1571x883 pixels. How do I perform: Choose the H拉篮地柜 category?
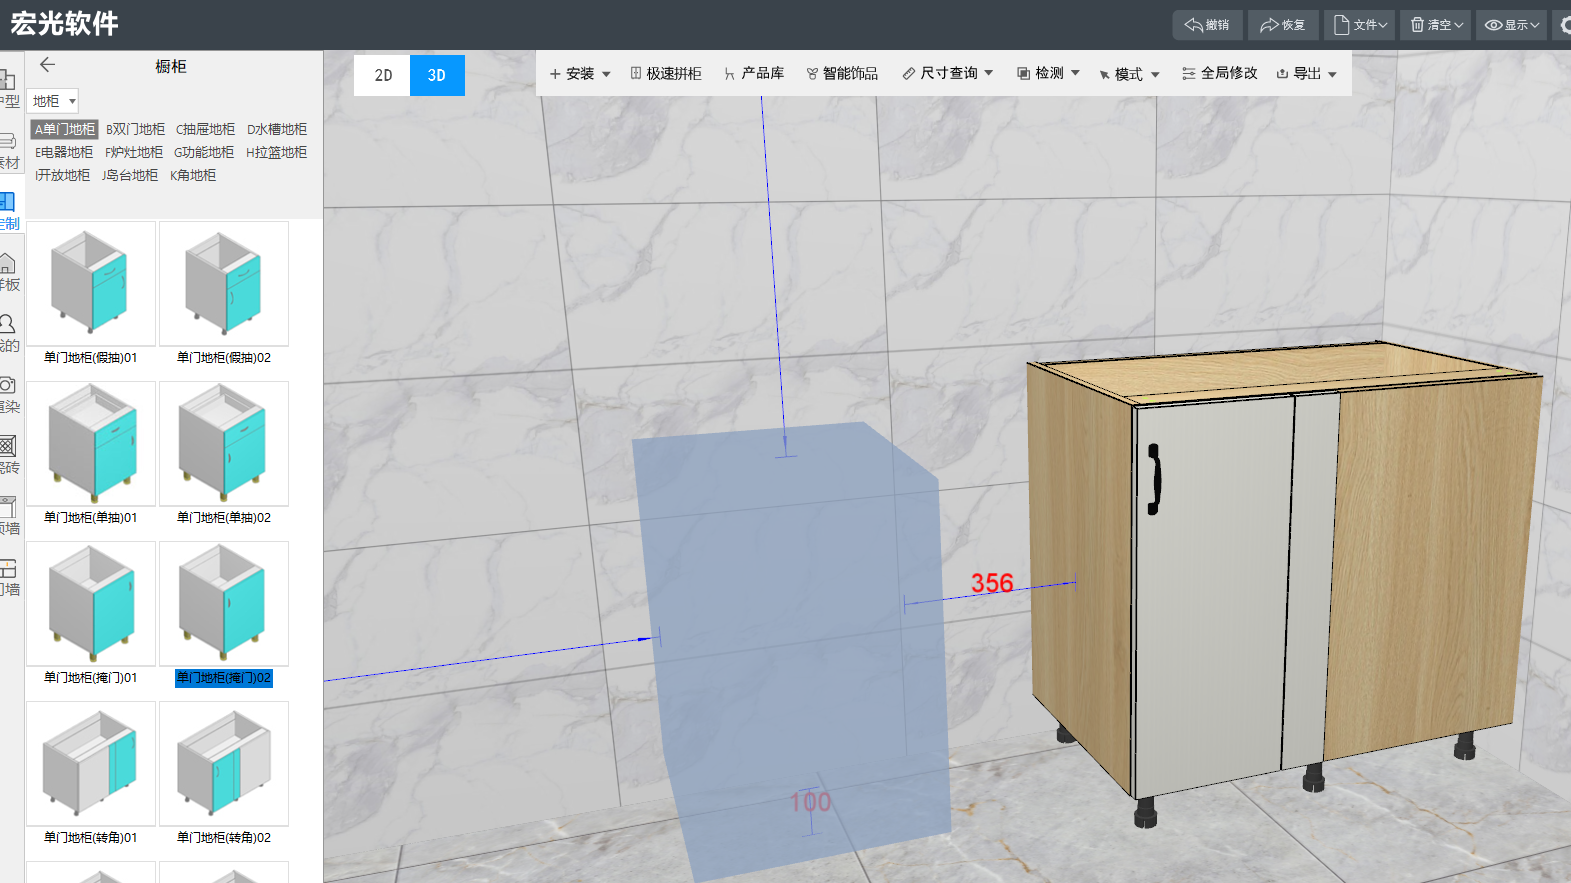[276, 152]
